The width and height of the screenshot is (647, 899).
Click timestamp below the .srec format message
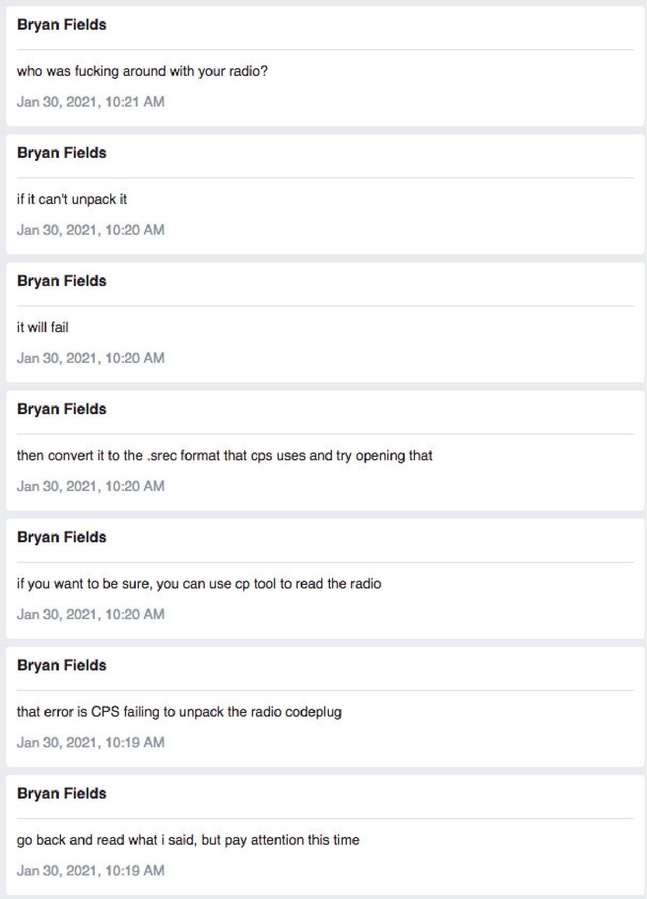[x=91, y=486]
